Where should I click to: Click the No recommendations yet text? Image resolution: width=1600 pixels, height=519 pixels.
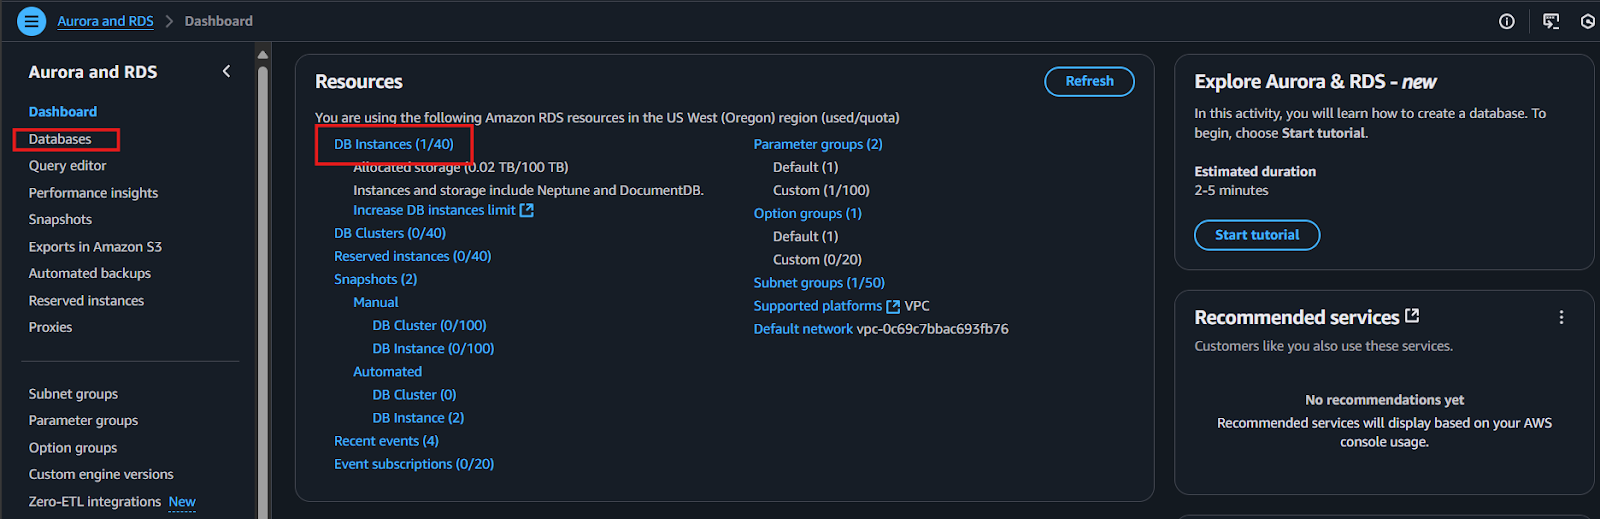click(1384, 400)
